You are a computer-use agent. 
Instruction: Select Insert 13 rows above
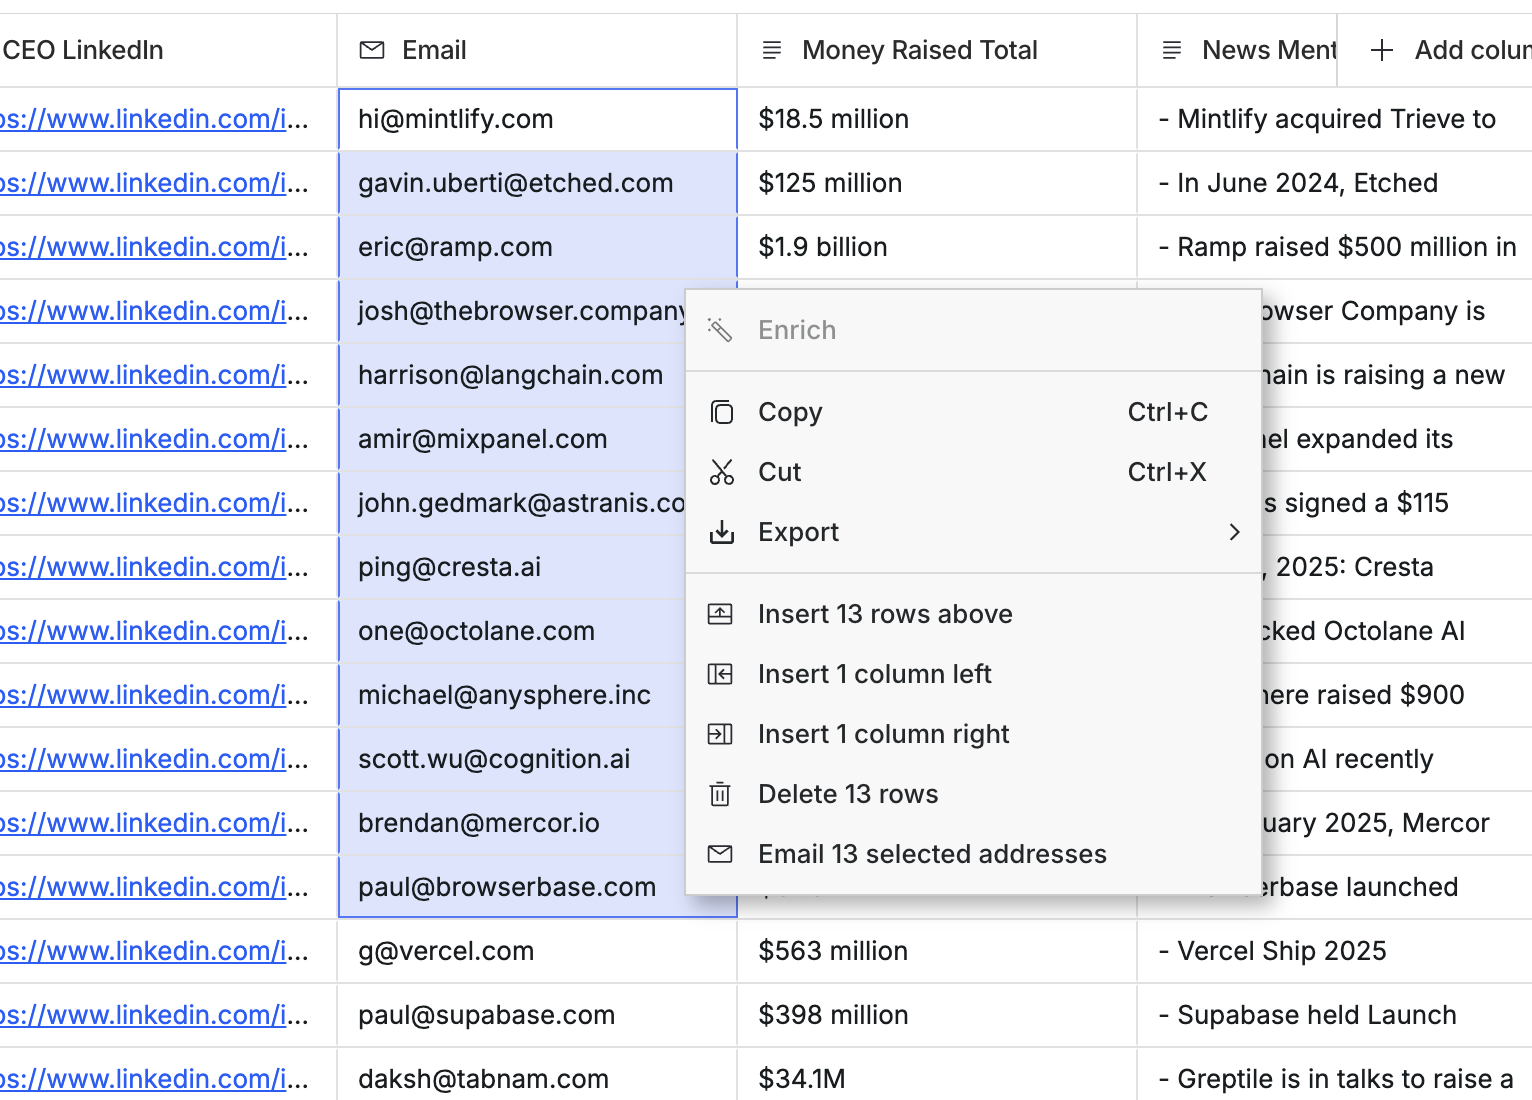[x=973, y=614]
